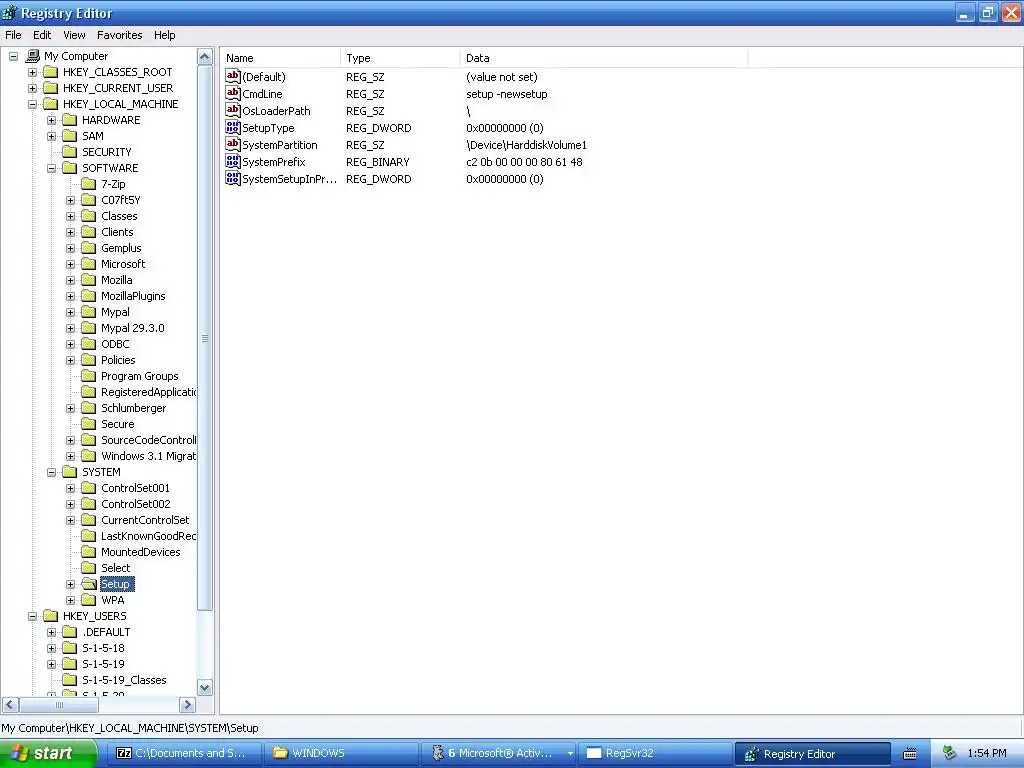This screenshot has height=768, width=1024.
Task: Switch to the RegSvr32 taskbar button
Action: (x=656, y=753)
